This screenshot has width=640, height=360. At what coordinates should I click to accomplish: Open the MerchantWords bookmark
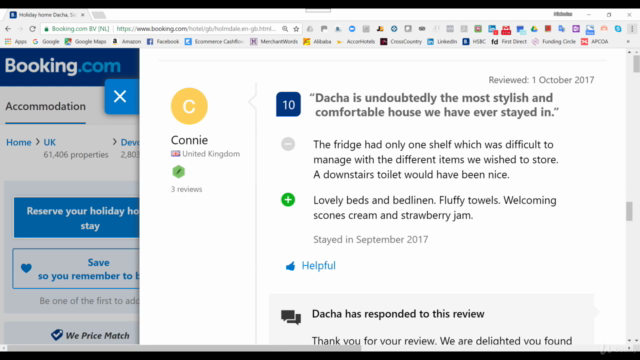tap(274, 42)
